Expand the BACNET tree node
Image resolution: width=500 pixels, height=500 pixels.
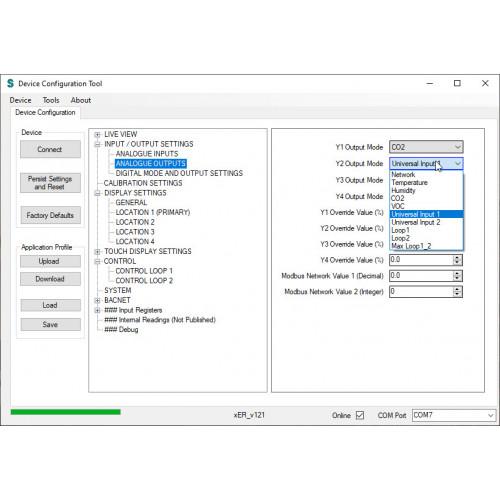click(97, 300)
